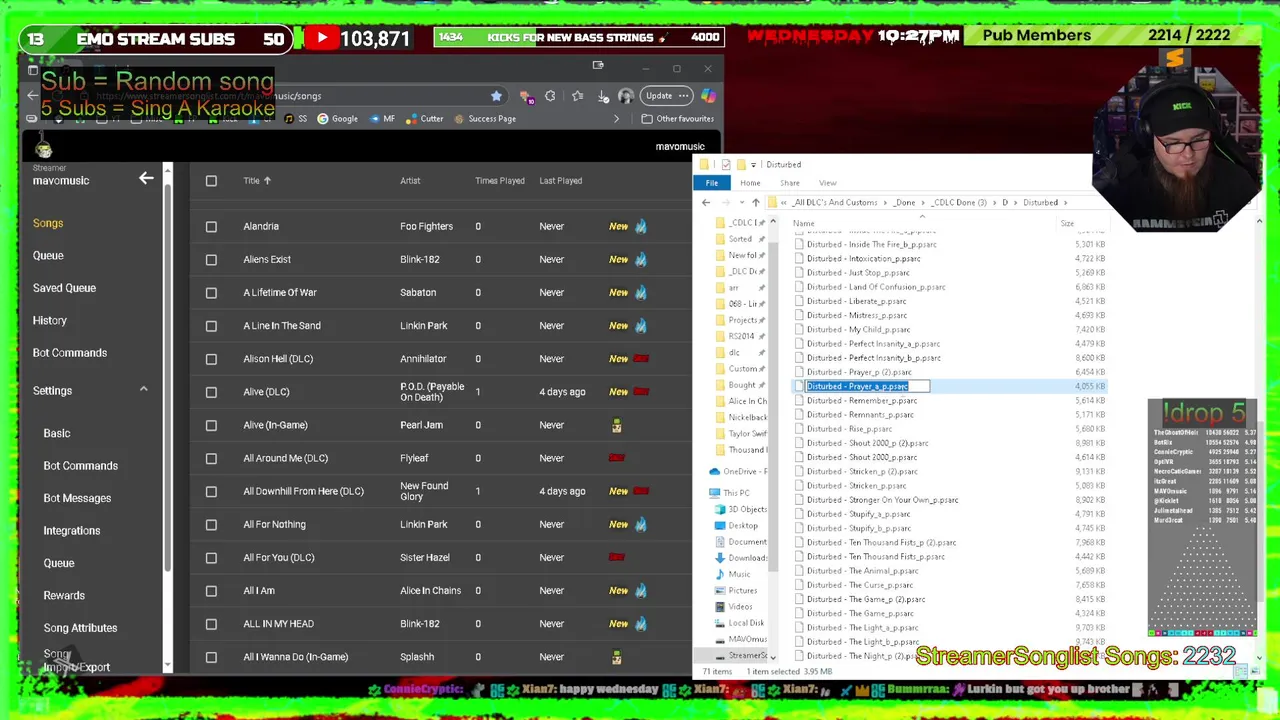Click the in-game icon for Alive (In-Game)

616,425
